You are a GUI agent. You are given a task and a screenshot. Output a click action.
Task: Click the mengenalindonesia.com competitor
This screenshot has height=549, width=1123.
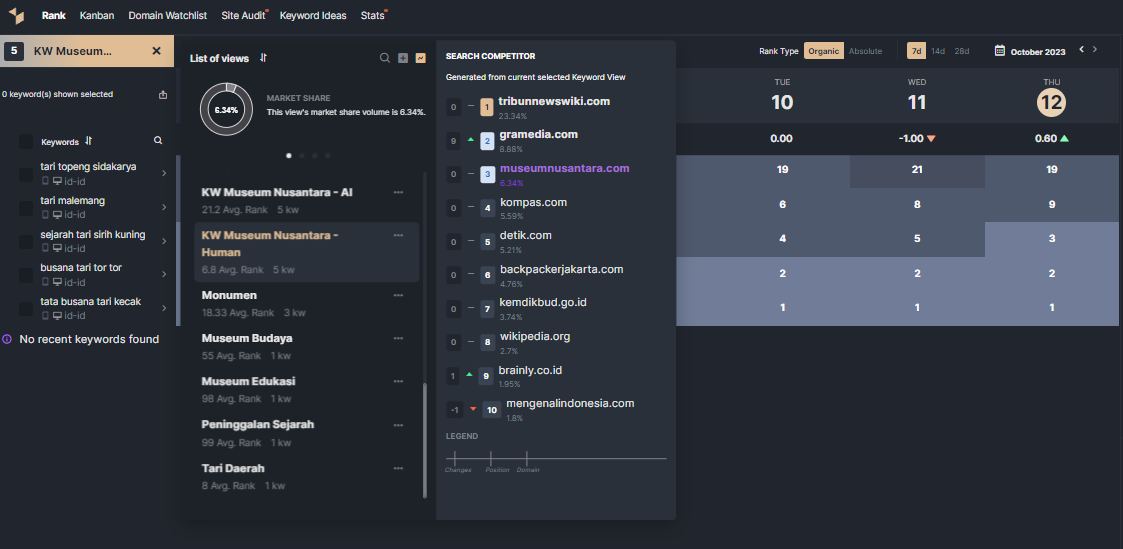[570, 404]
